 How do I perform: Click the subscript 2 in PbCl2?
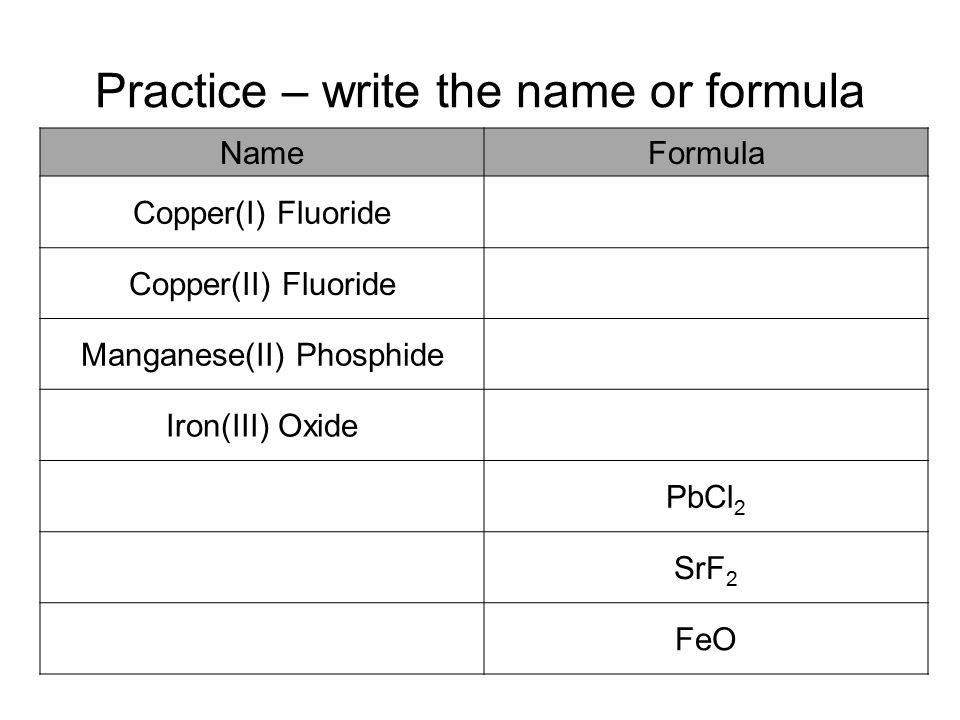[x=740, y=507]
